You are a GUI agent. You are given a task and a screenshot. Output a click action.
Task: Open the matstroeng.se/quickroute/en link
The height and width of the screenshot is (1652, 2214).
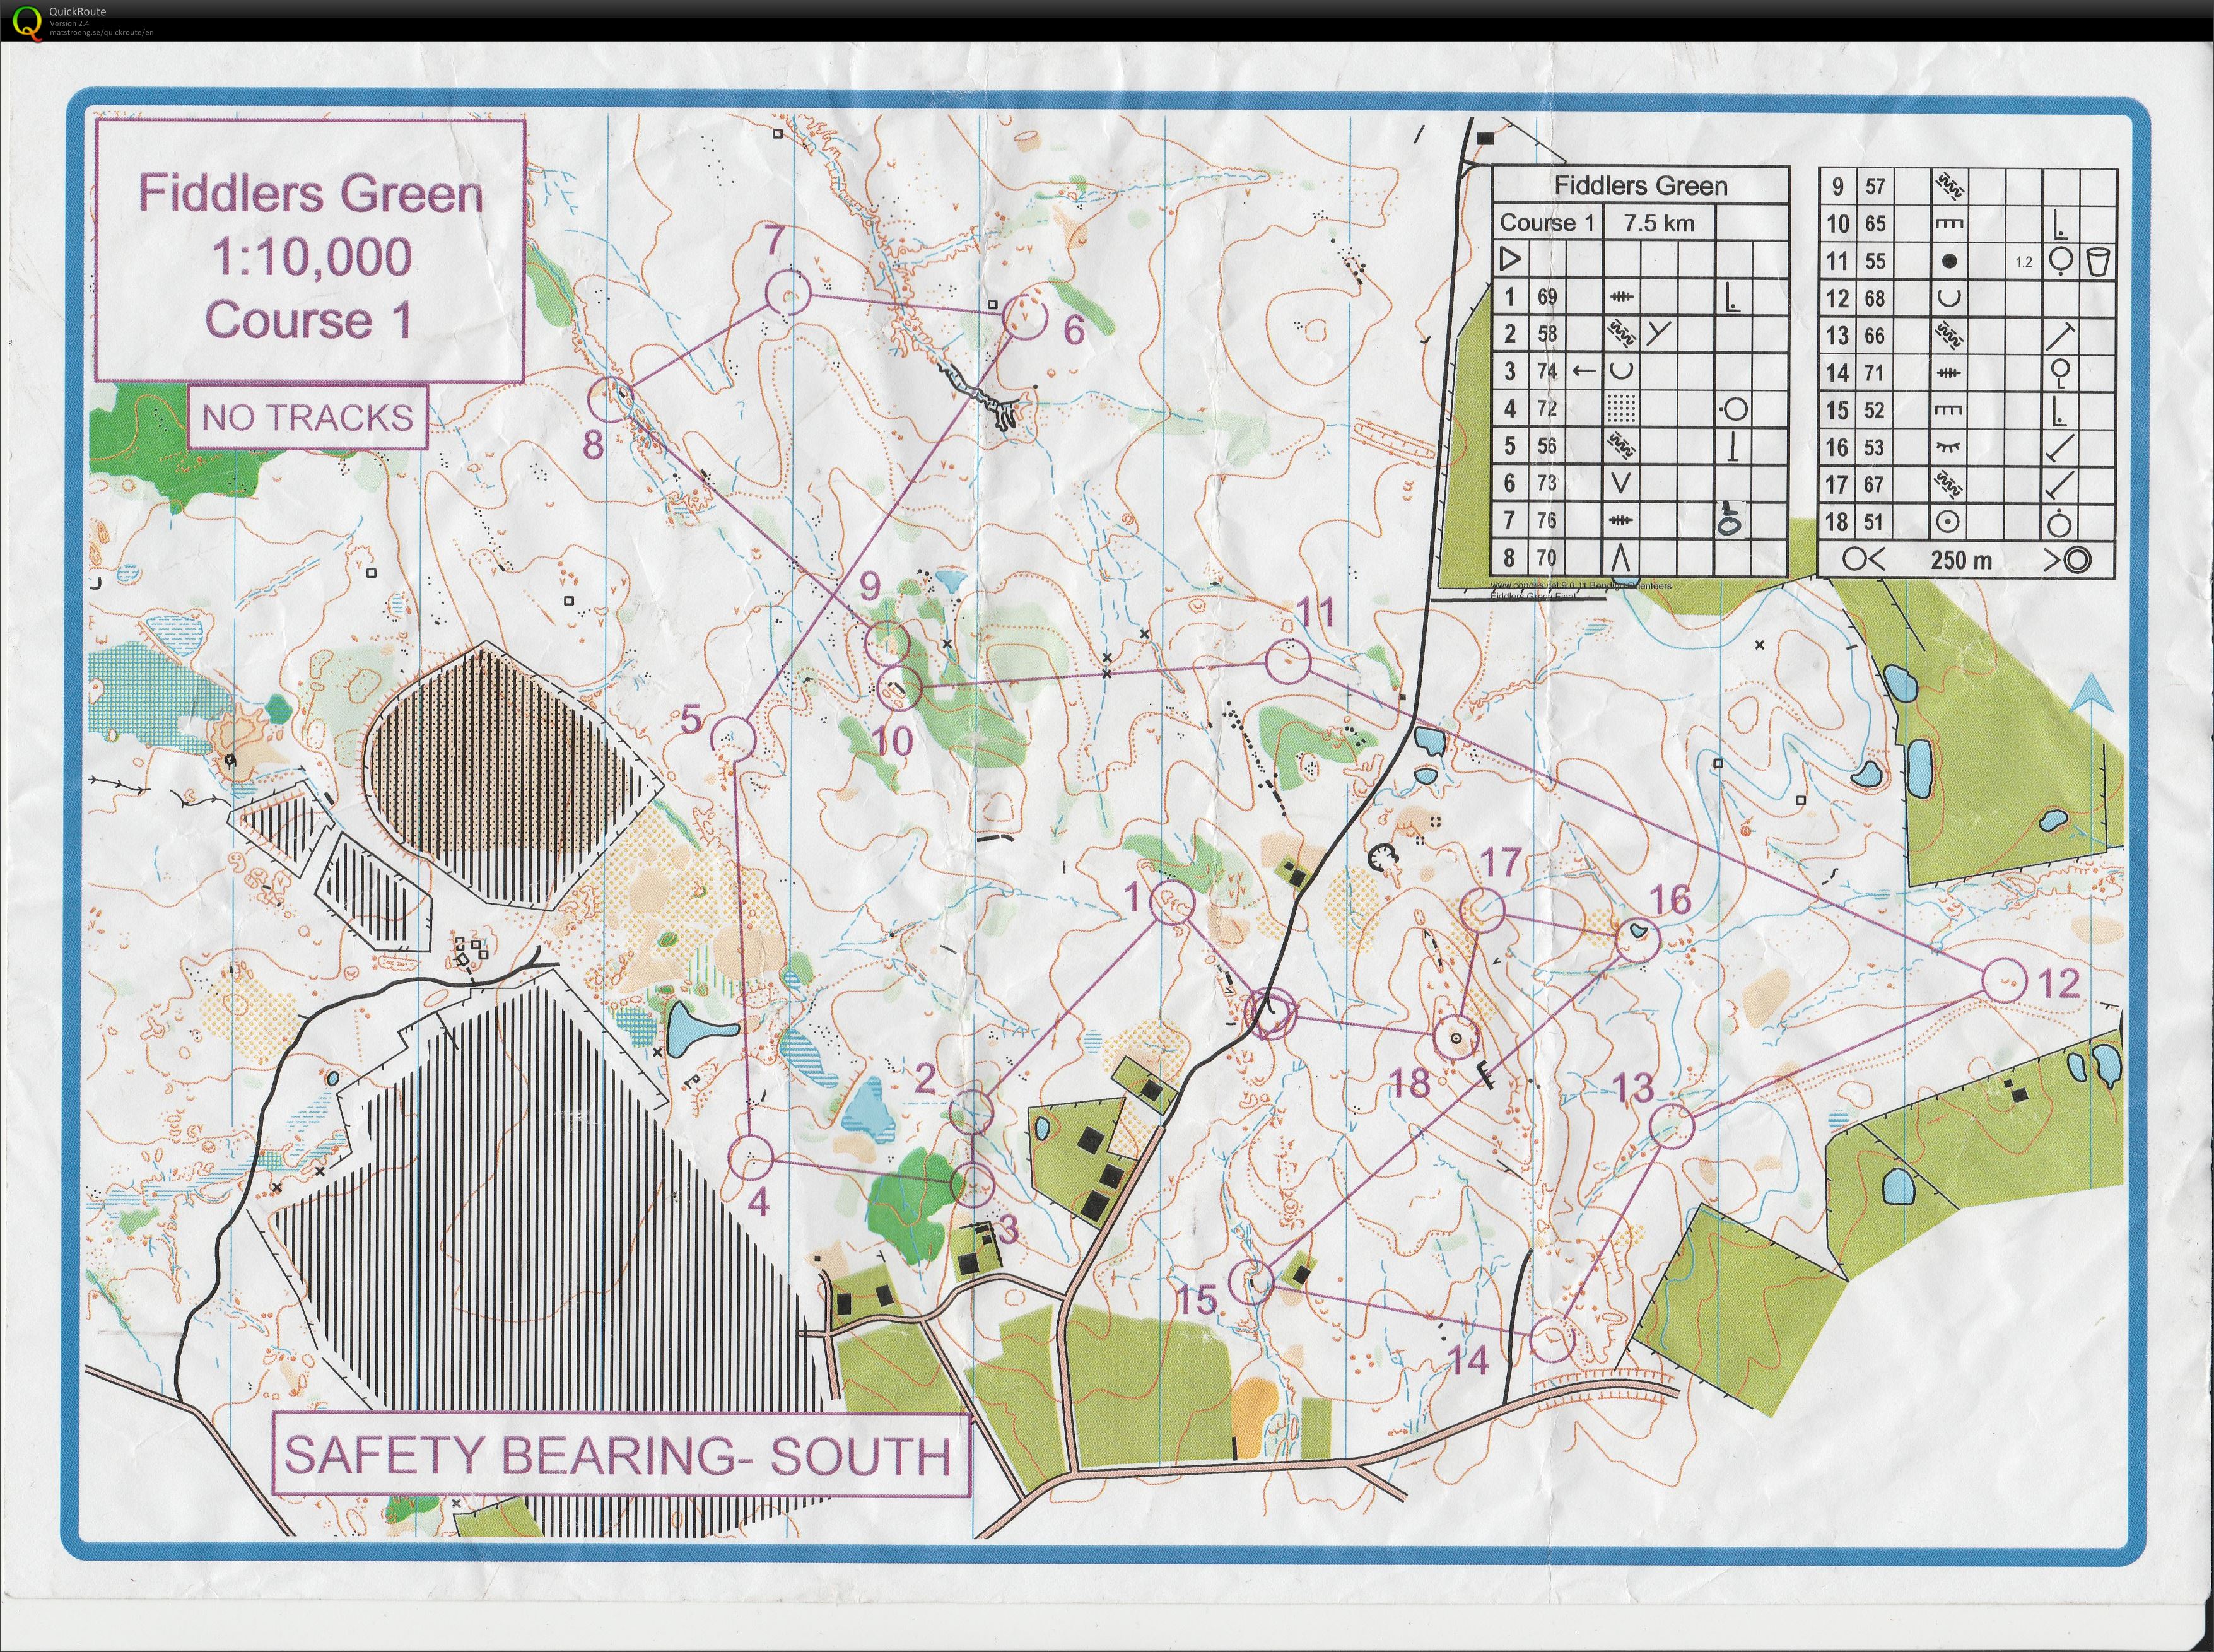(x=102, y=32)
